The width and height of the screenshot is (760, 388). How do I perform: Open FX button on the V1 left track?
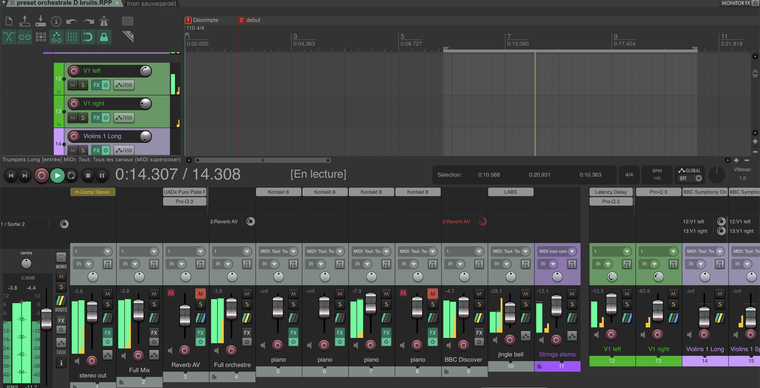pyautogui.click(x=96, y=85)
